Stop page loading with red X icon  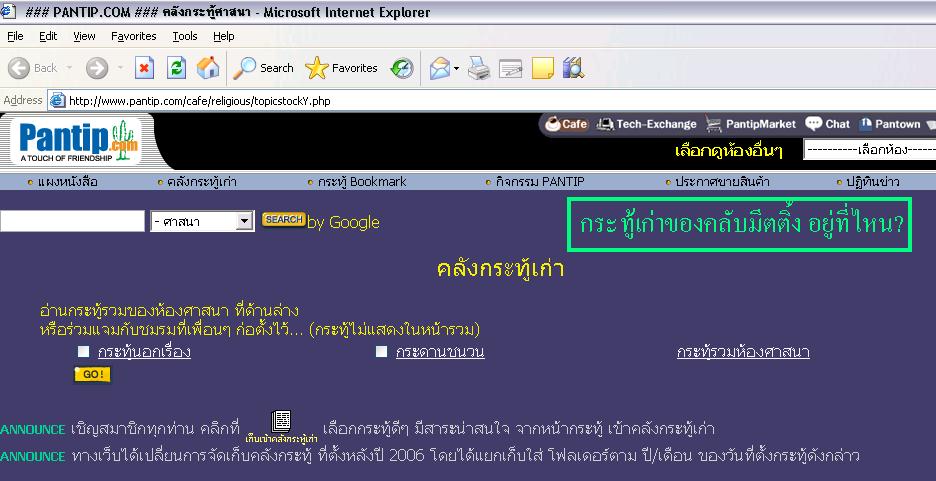point(144,68)
